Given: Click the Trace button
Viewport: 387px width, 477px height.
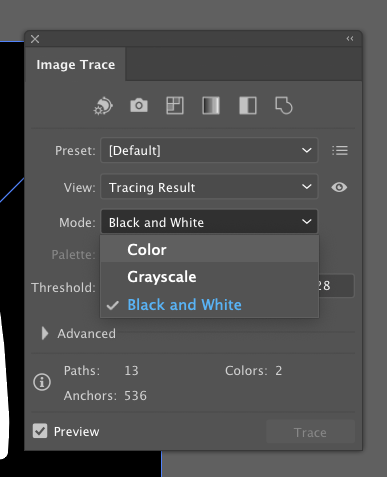Looking at the screenshot, I should [x=310, y=432].
